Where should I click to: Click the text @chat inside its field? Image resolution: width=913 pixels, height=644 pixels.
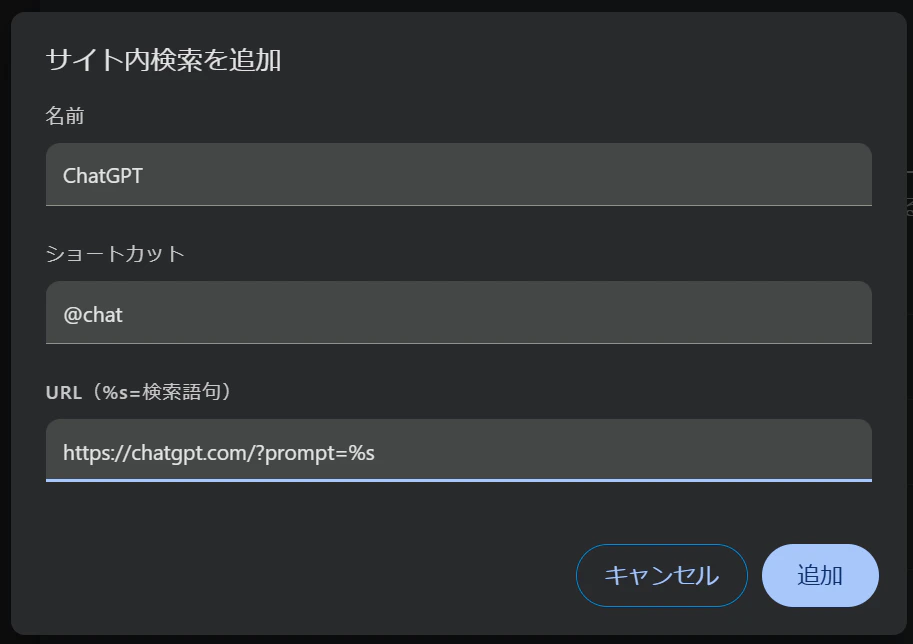91,313
